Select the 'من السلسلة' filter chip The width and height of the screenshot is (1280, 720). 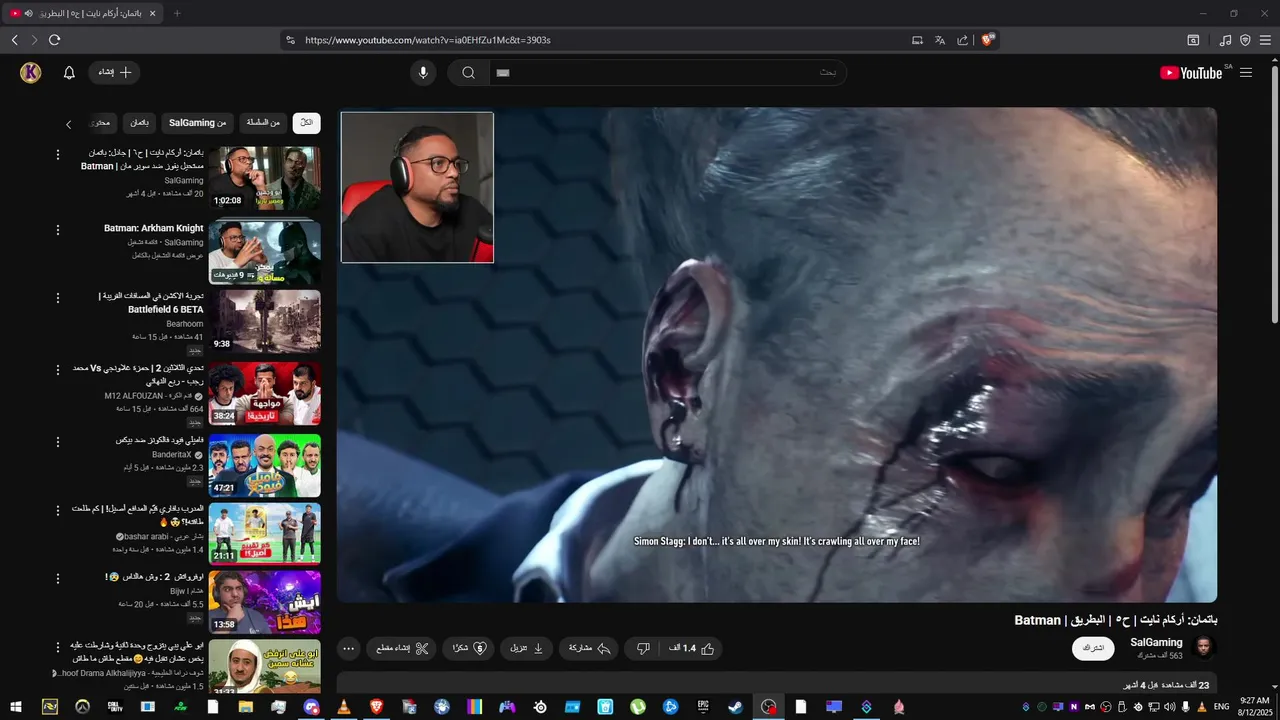click(263, 123)
